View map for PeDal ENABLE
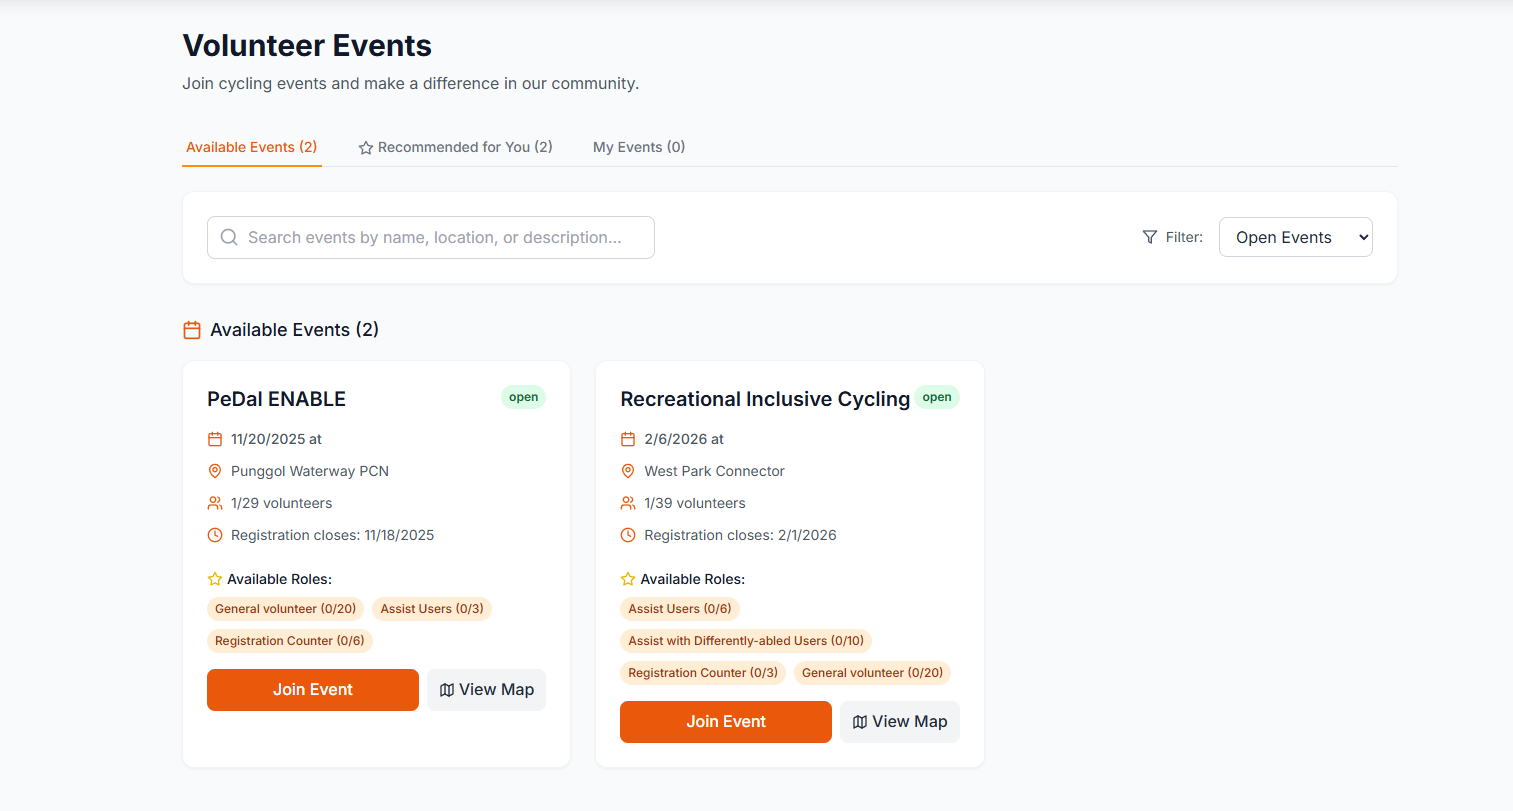 click(487, 690)
